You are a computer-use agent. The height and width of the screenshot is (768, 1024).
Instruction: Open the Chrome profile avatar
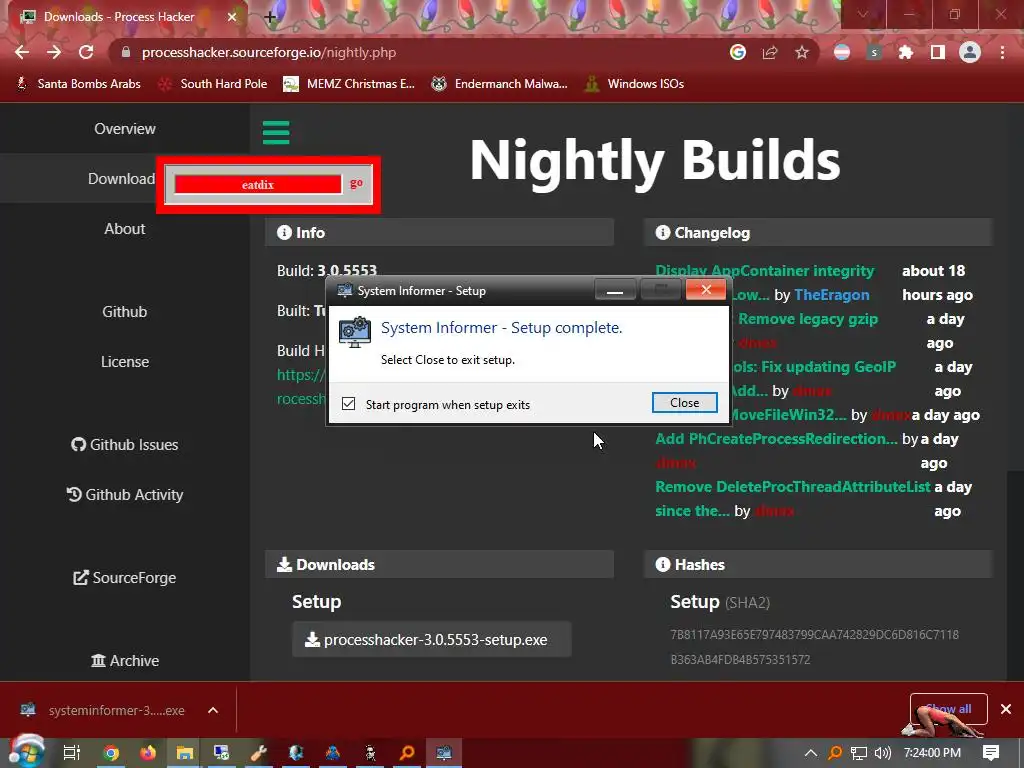tap(970, 52)
